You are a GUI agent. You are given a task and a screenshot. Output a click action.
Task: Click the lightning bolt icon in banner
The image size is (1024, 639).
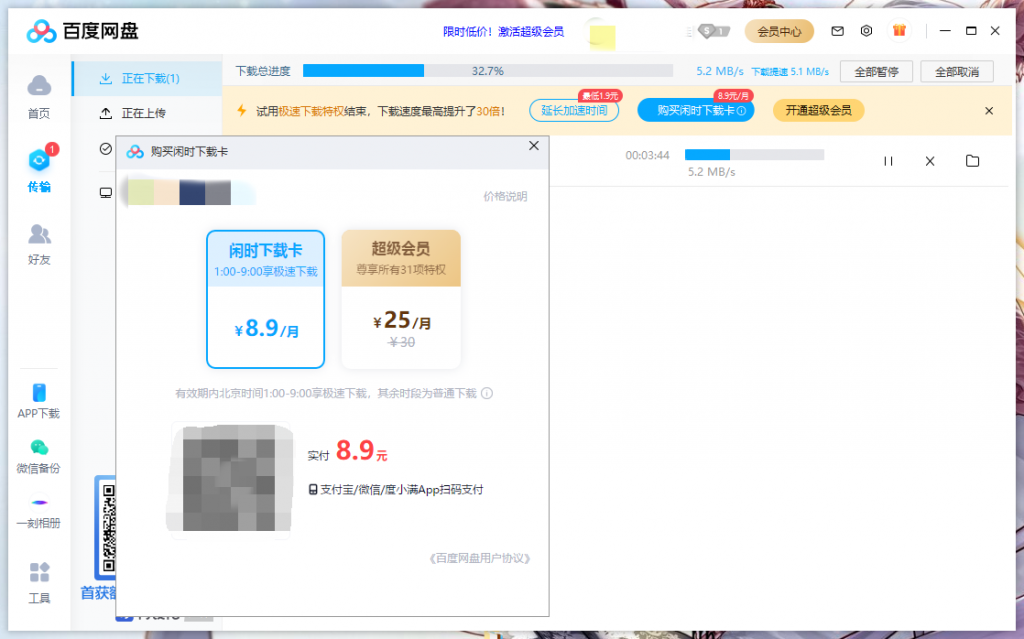click(242, 110)
